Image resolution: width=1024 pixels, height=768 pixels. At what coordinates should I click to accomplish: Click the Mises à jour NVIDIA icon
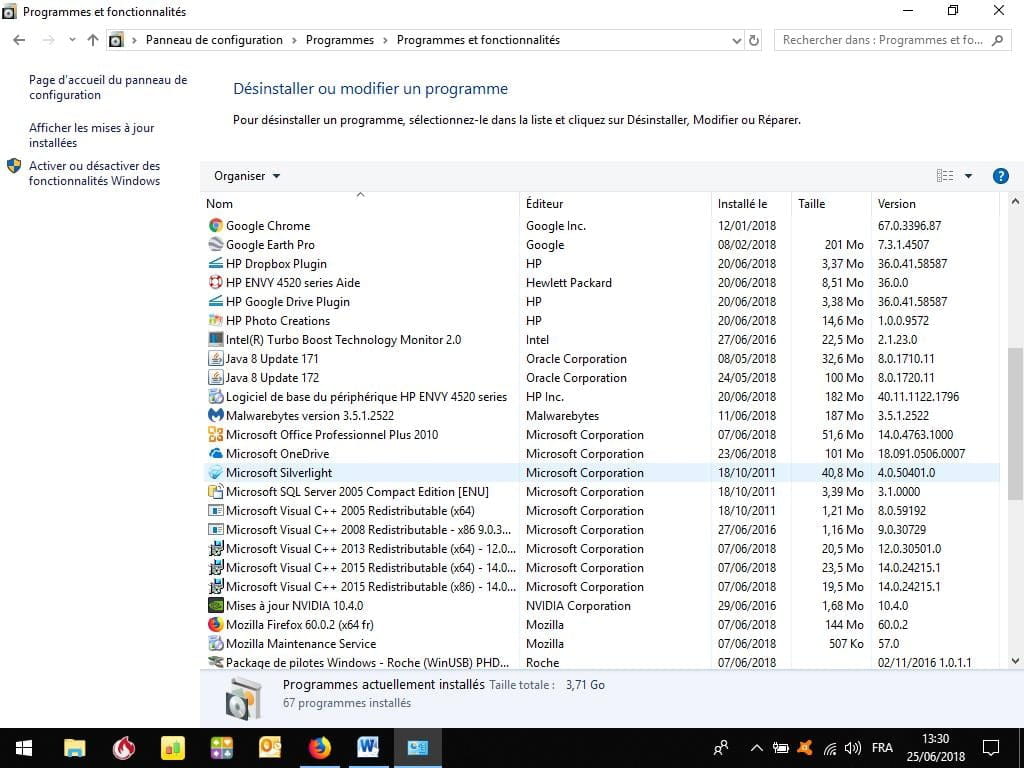tap(216, 605)
